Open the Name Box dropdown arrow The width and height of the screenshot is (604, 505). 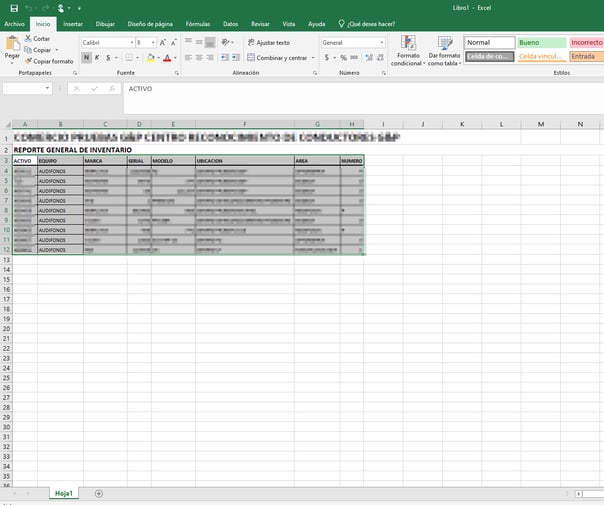tap(47, 88)
